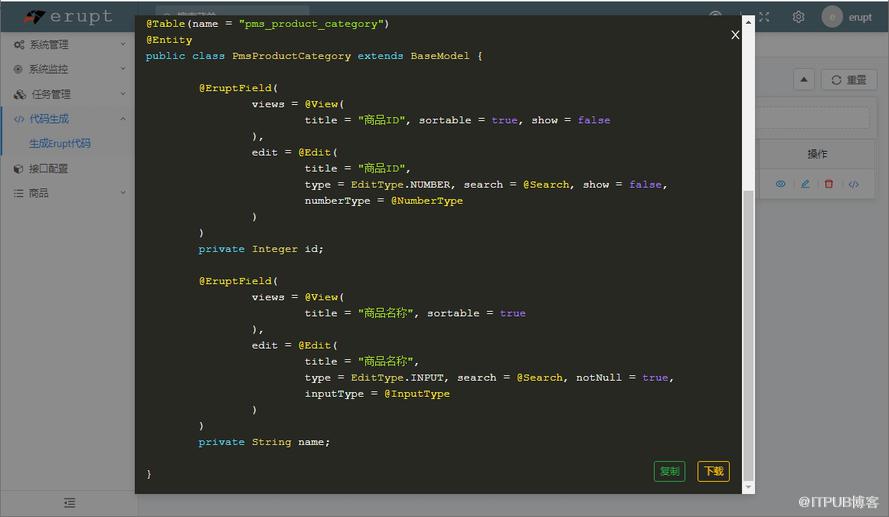The width and height of the screenshot is (889, 517).
Task: Click the 商品 list icon
Action: [18, 193]
